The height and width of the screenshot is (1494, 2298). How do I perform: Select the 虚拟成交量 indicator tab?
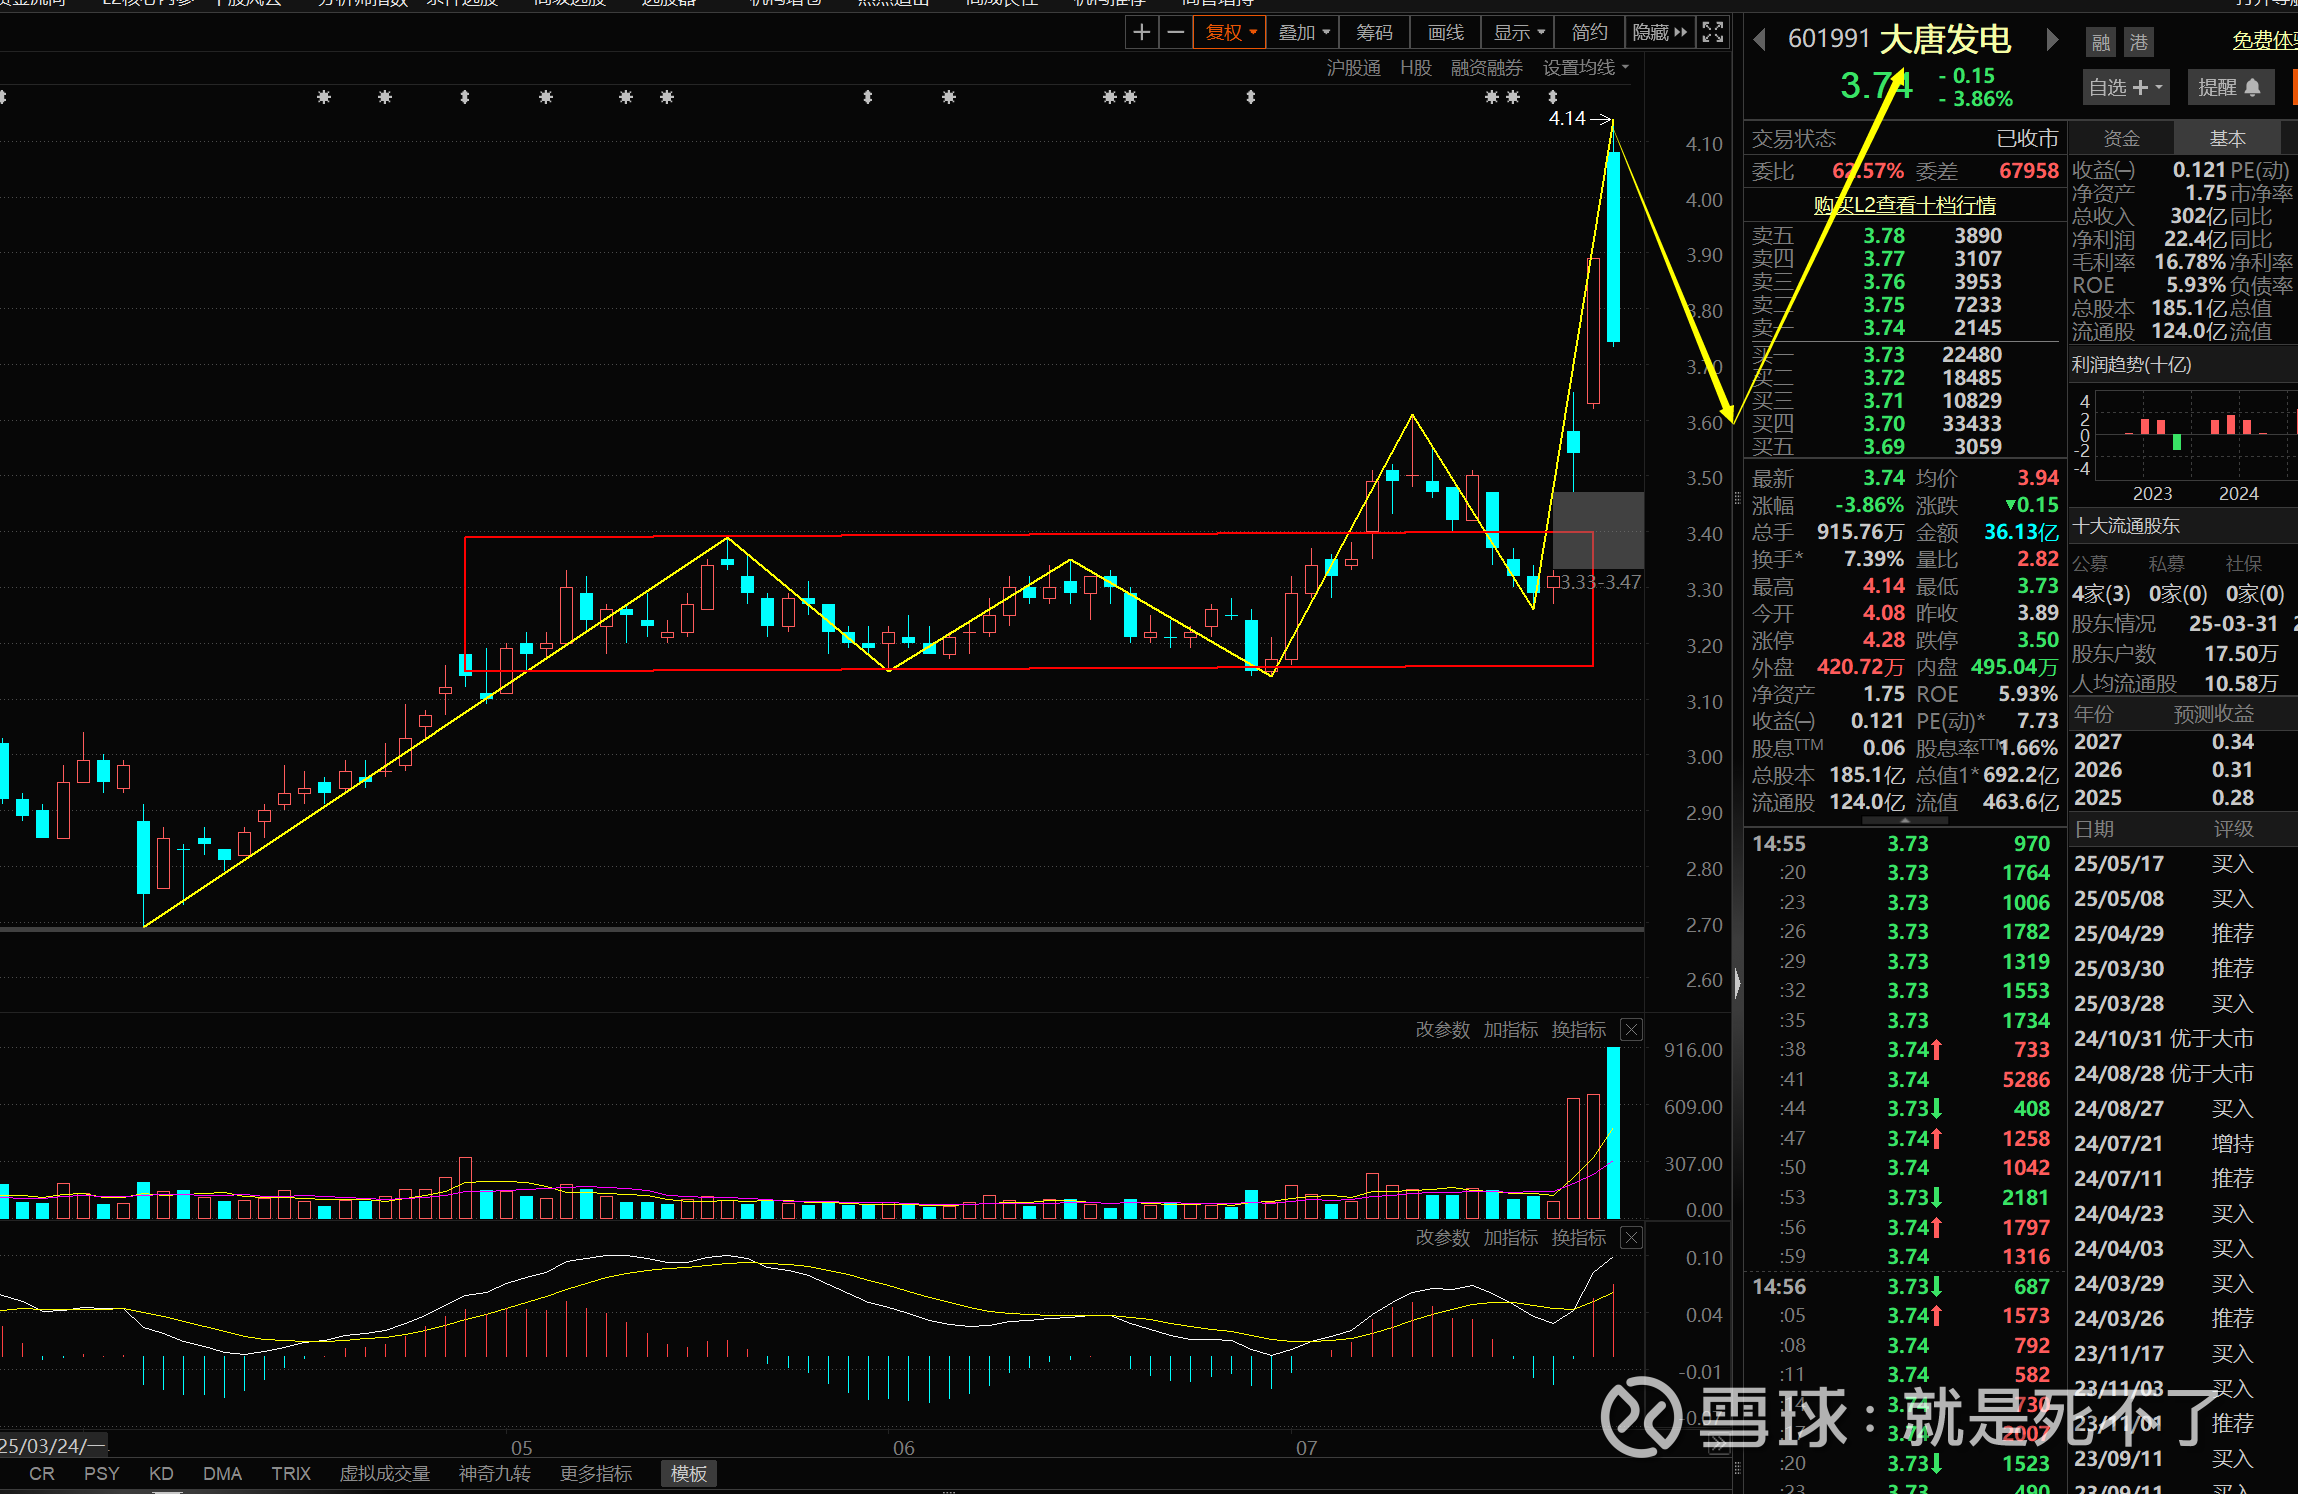point(385,1474)
